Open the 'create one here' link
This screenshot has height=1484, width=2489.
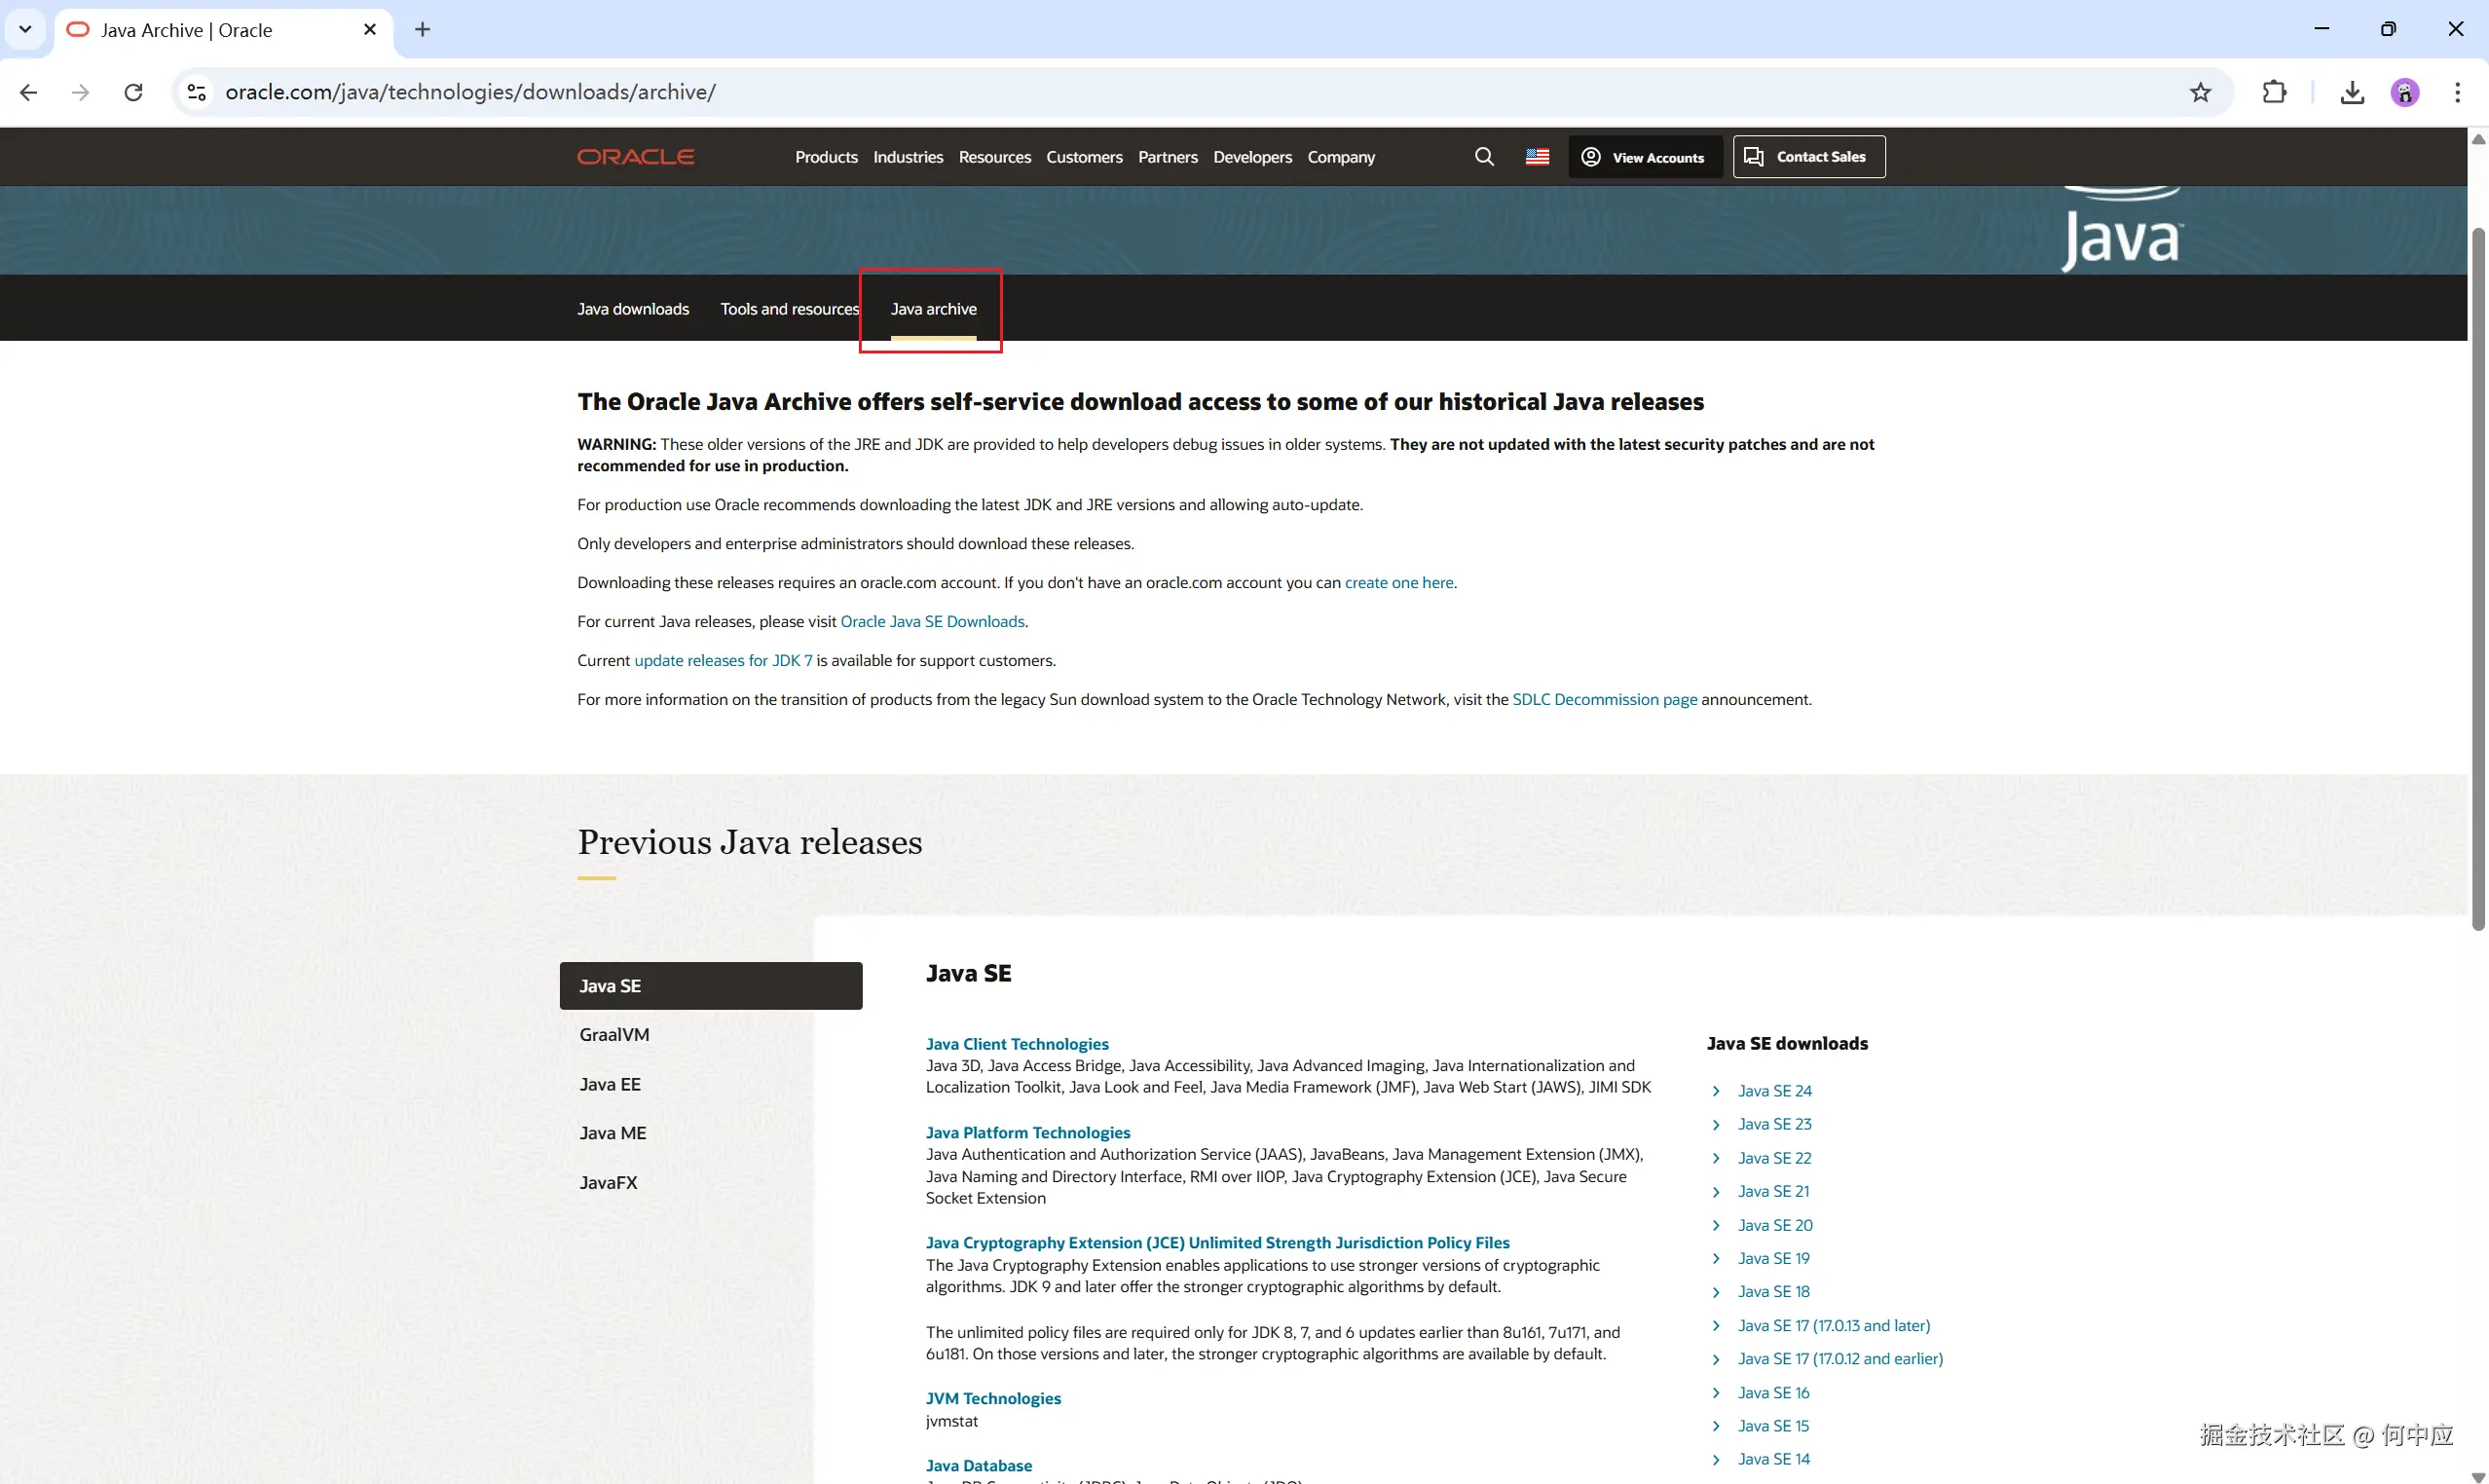(x=1398, y=583)
